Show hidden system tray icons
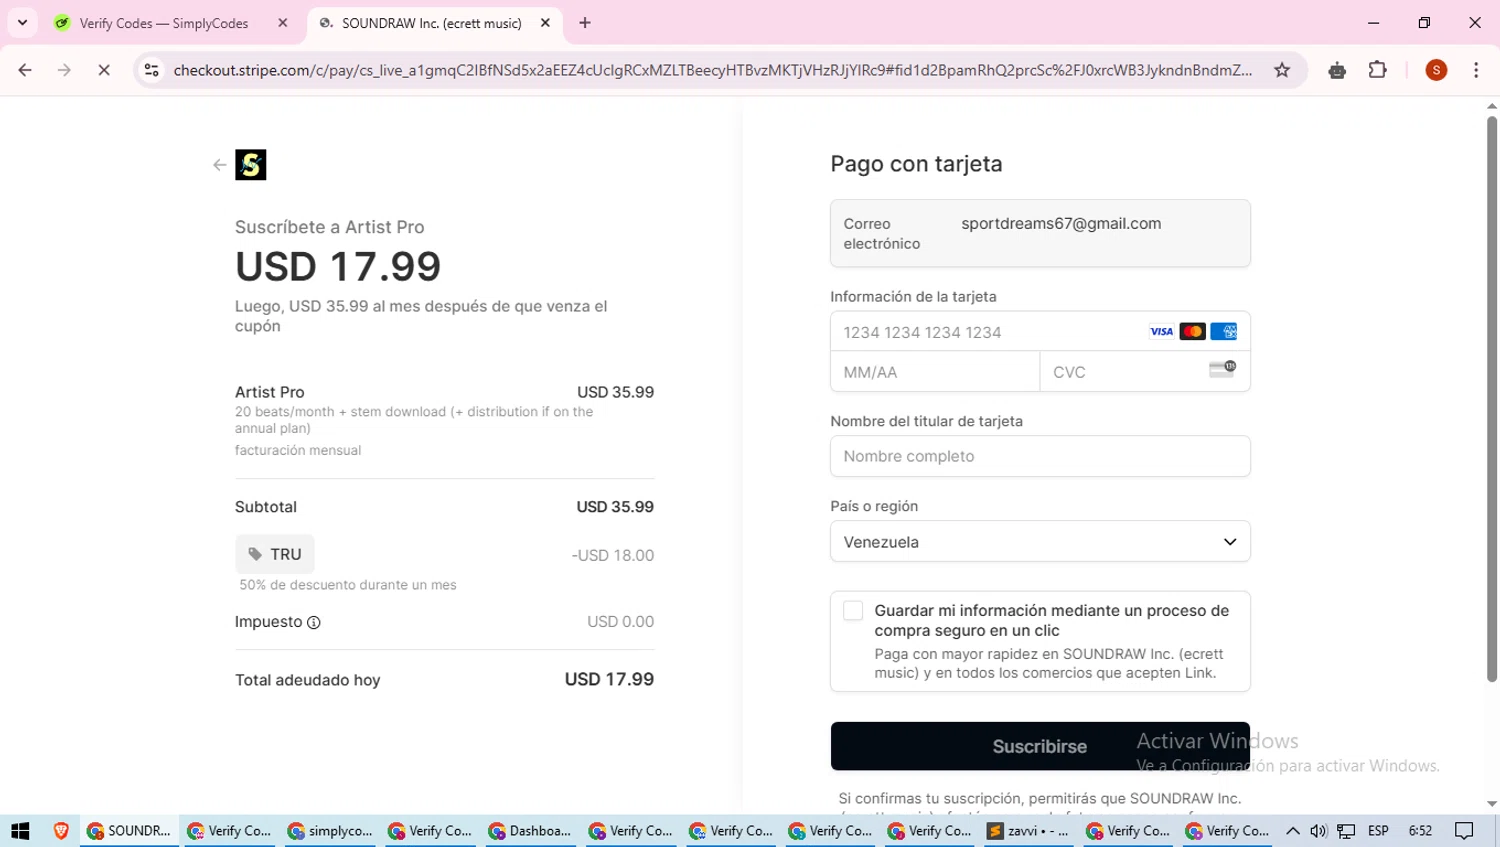Image resolution: width=1500 pixels, height=847 pixels. pos(1293,831)
